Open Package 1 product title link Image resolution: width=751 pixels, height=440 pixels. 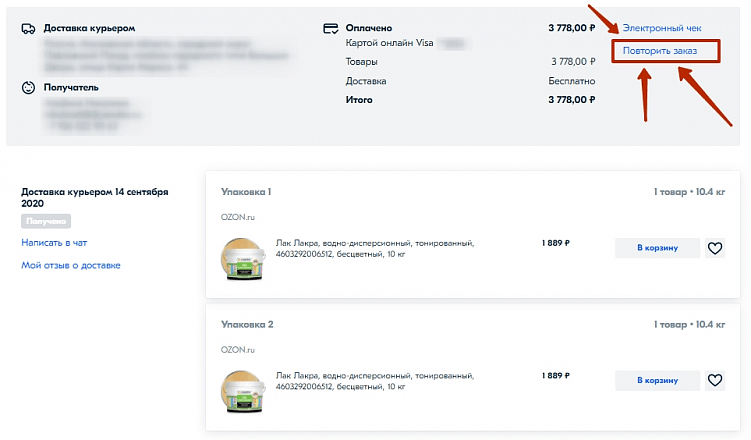(374, 249)
